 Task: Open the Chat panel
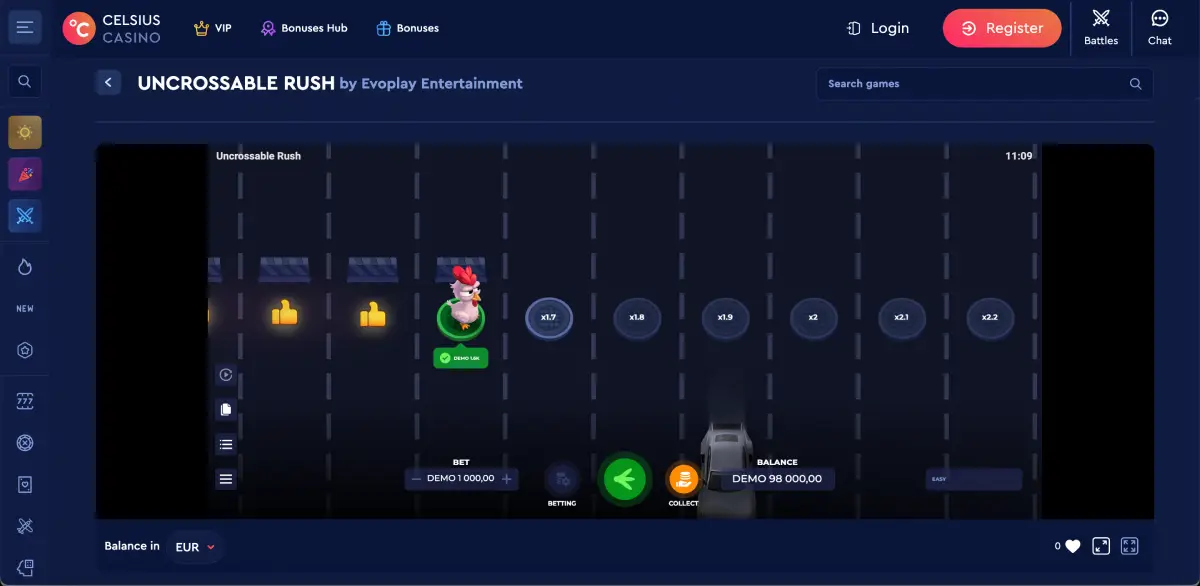click(x=1159, y=27)
